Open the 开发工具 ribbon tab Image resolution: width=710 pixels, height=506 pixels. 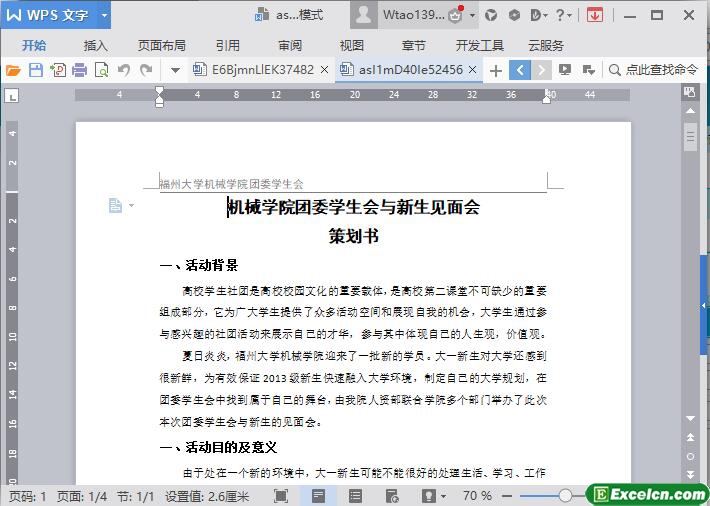[480, 45]
